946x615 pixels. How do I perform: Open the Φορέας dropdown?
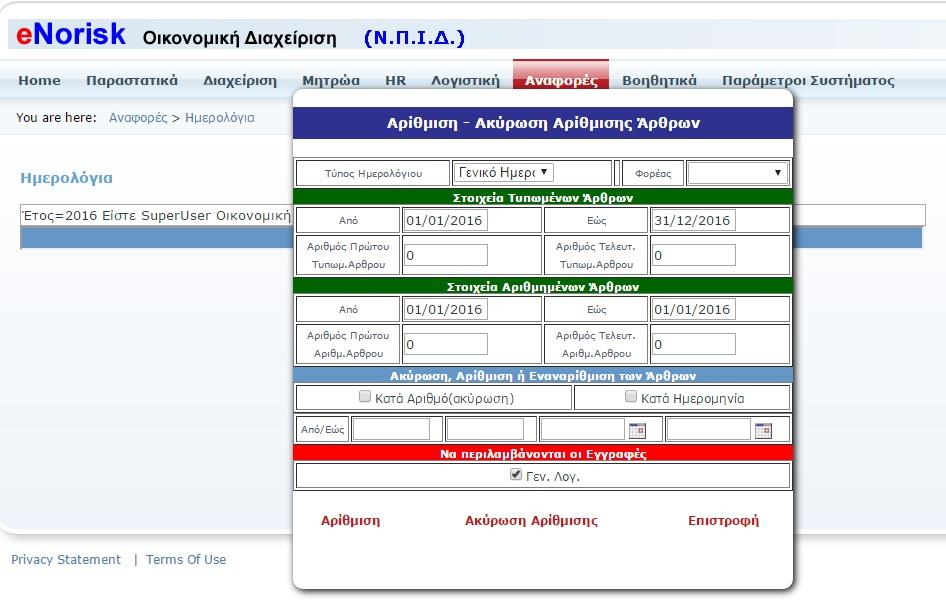[737, 173]
